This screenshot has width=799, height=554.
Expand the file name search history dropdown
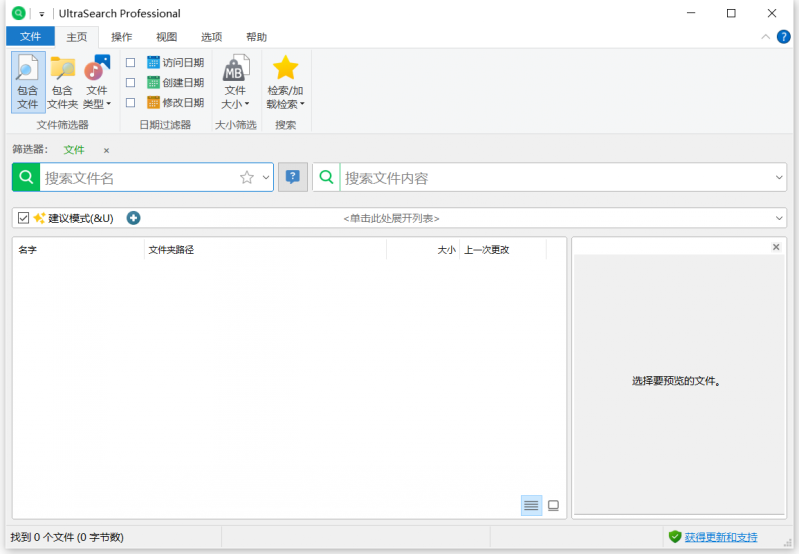(265, 177)
